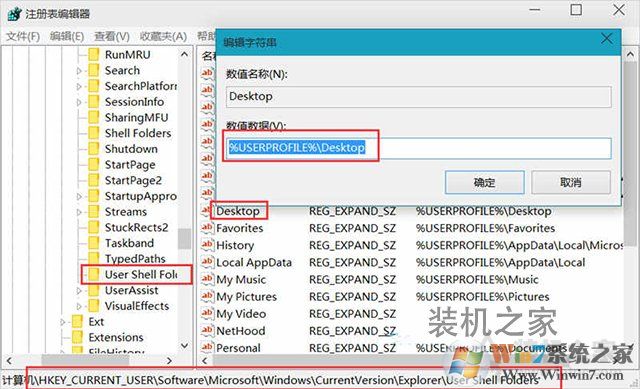Click the string value icon beside Favorites

click(x=207, y=228)
